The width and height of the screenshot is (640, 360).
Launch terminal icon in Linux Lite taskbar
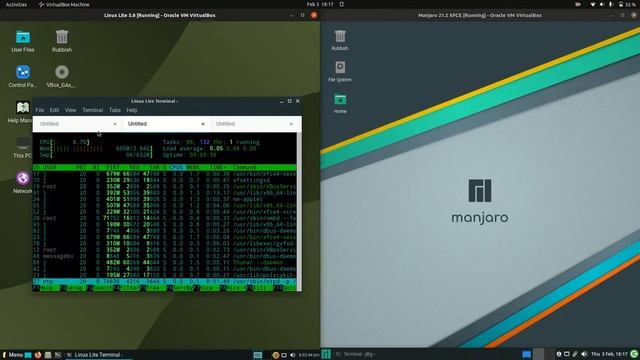58,355
